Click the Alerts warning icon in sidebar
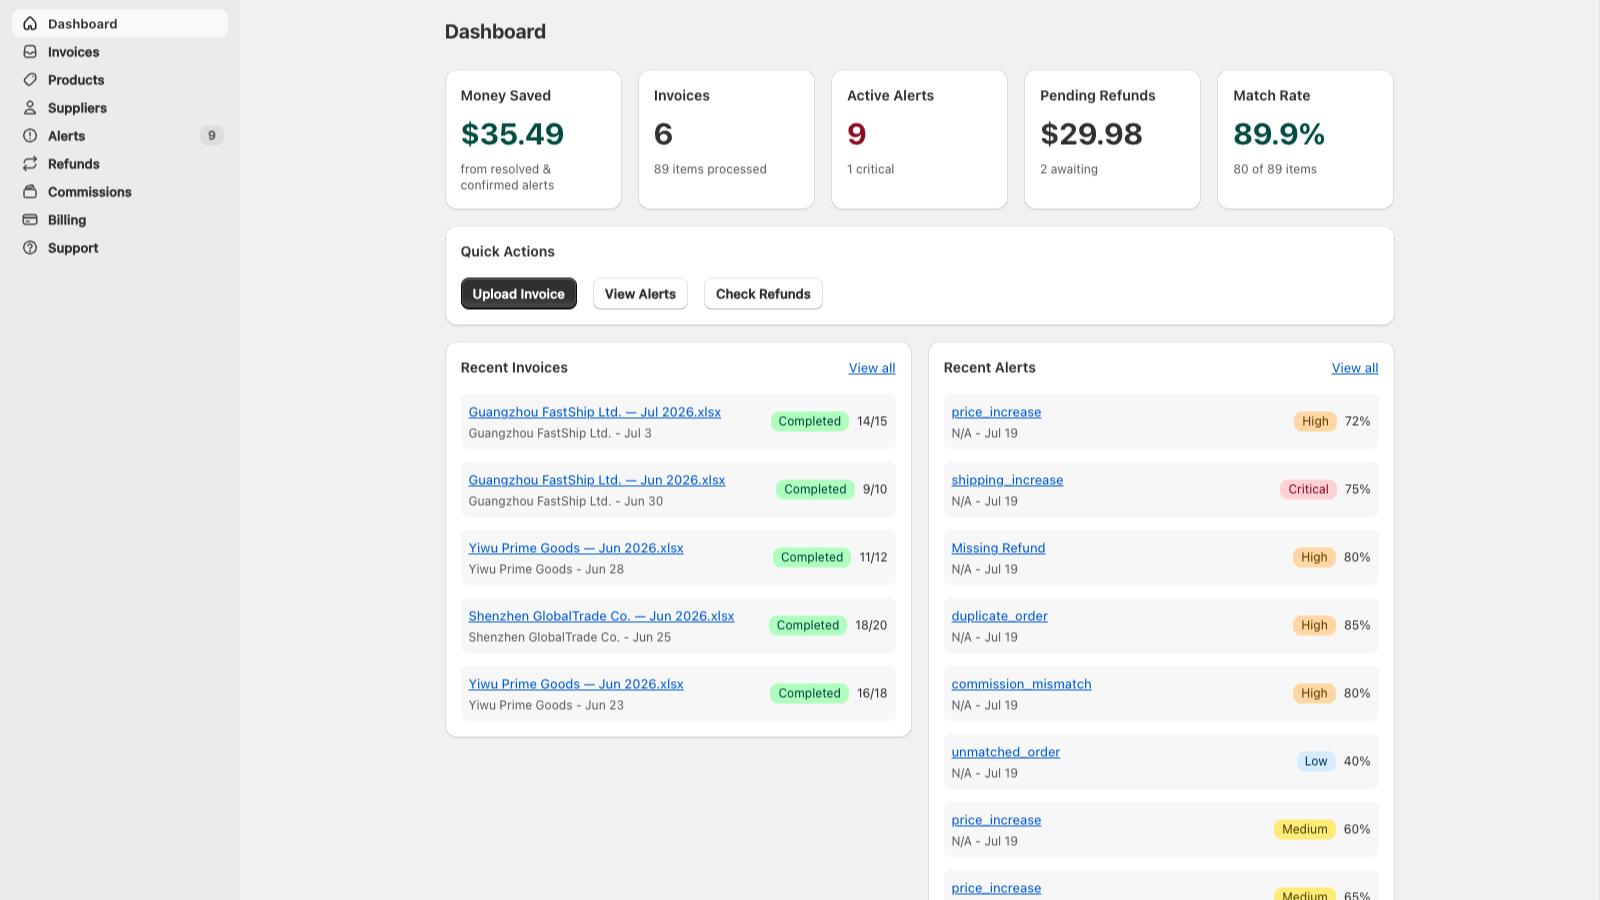 tap(30, 136)
